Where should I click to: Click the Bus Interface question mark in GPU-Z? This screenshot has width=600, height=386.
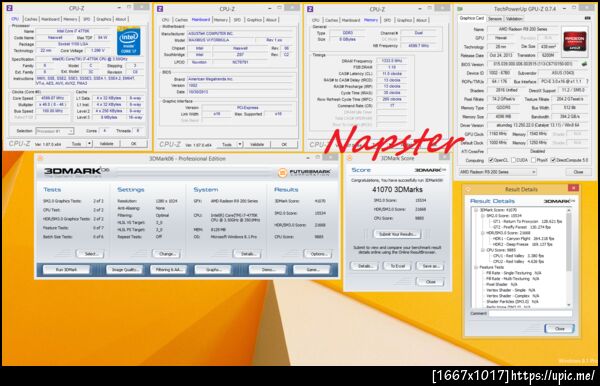point(587,81)
